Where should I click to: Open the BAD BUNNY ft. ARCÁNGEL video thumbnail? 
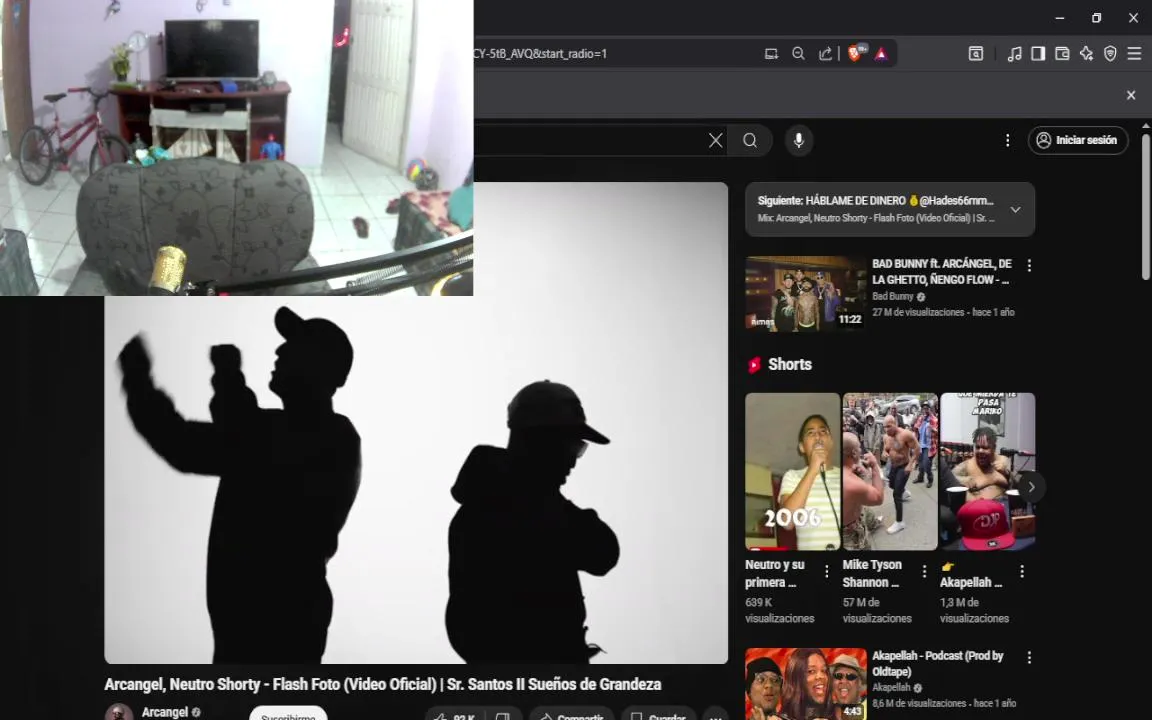coord(806,293)
